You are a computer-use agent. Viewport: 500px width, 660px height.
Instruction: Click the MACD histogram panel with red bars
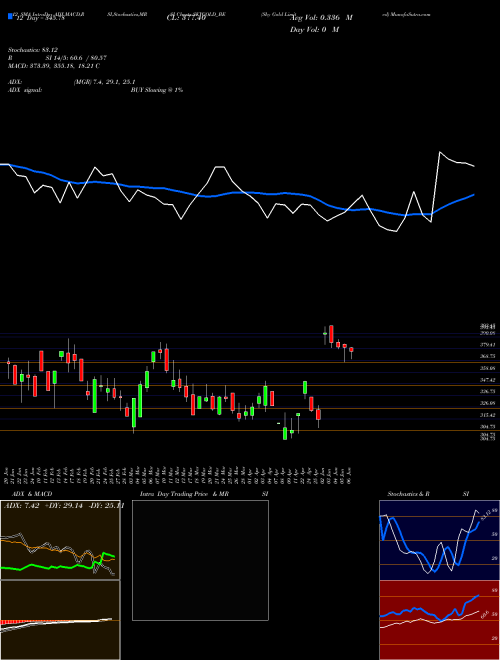(x=60, y=620)
